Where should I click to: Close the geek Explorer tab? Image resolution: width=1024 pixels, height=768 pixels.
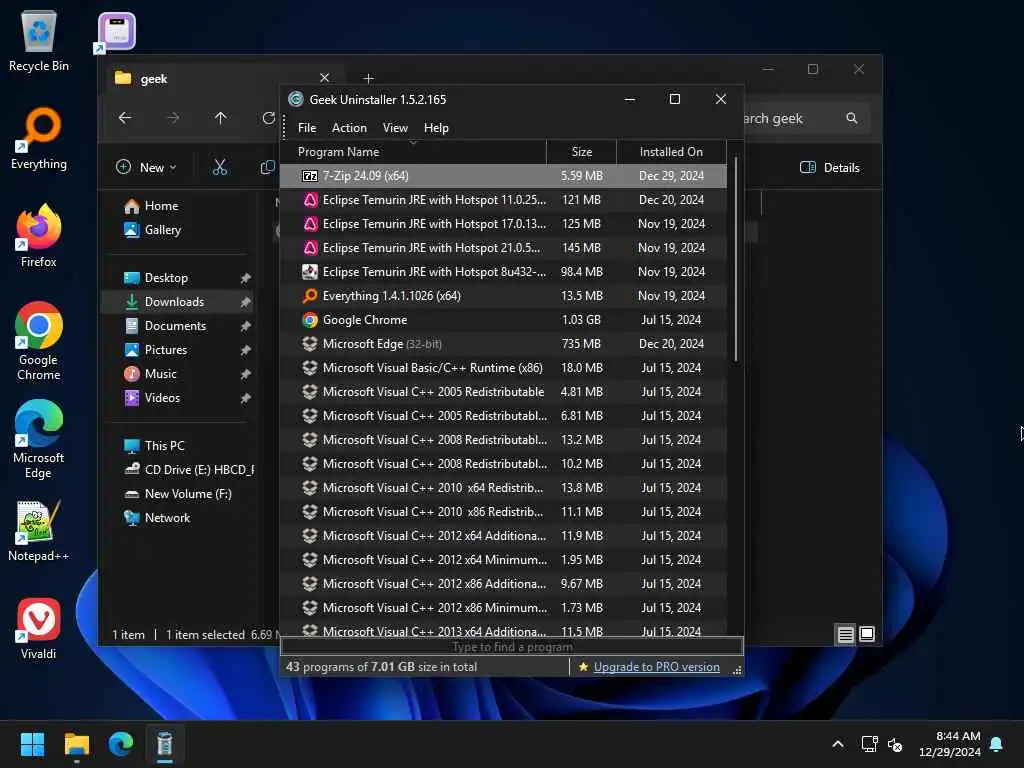(x=325, y=78)
